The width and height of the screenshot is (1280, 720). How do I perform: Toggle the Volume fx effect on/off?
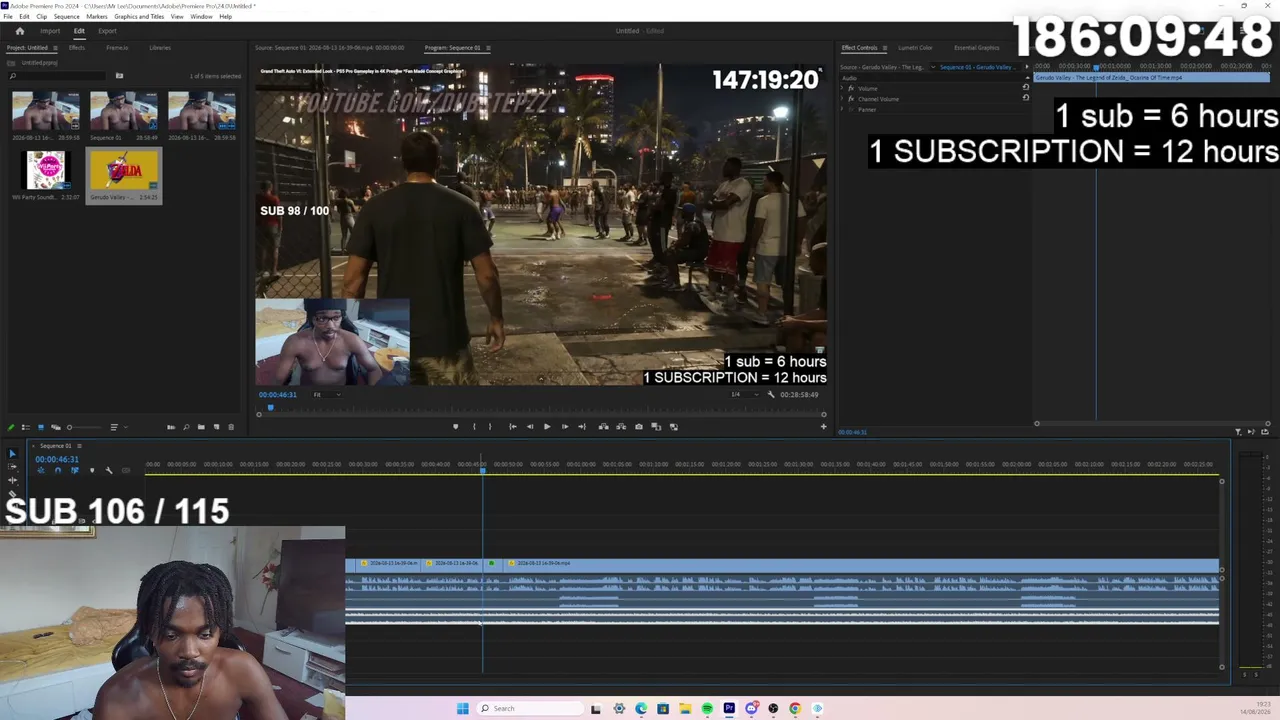[x=851, y=88]
